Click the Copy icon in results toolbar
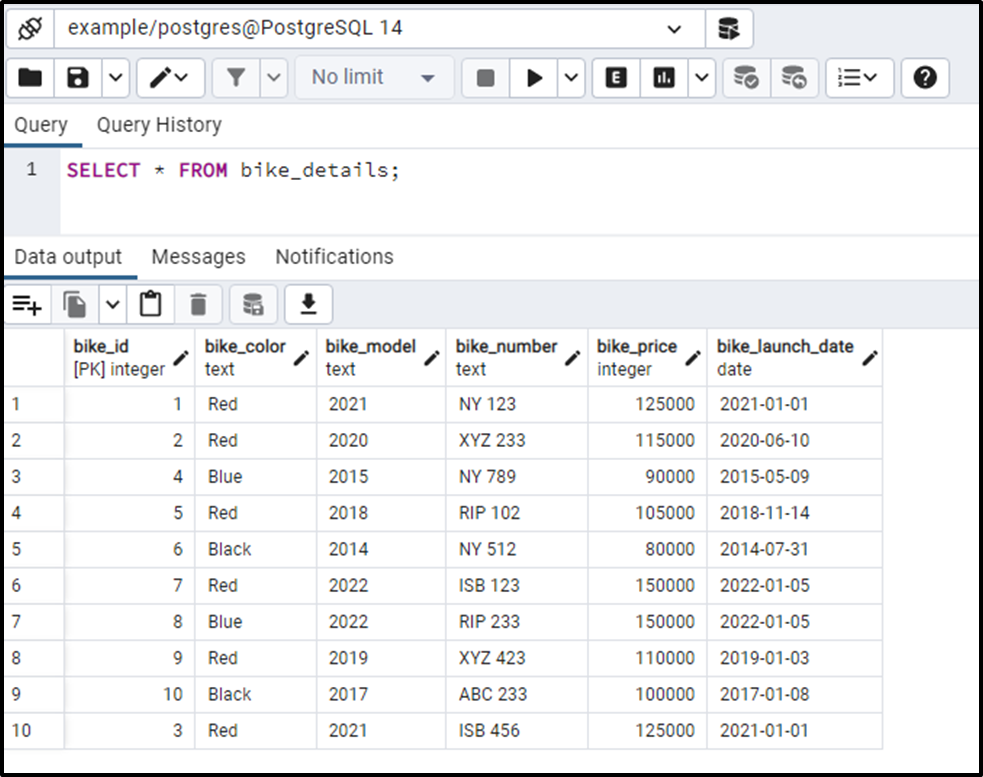This screenshot has height=777, width=983. pos(75,305)
